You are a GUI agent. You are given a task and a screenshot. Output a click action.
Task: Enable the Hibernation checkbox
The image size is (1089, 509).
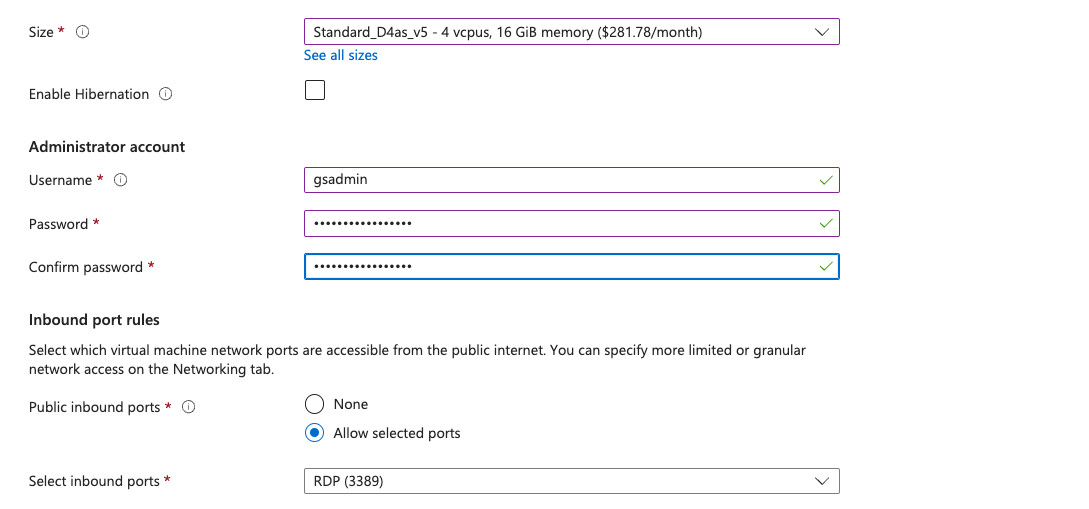[x=315, y=91]
